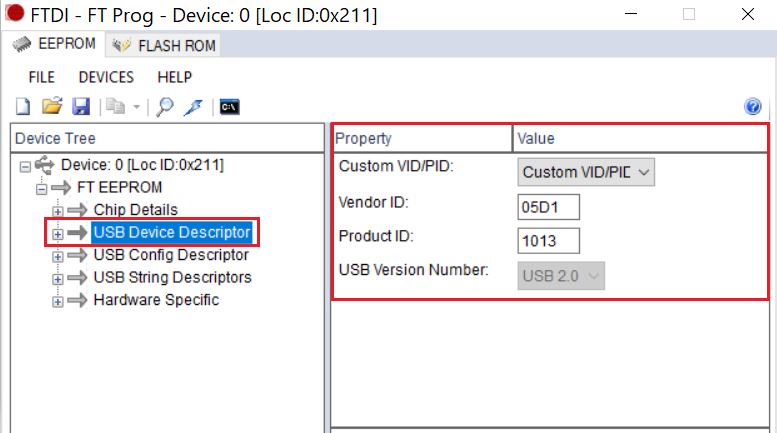Click the copy icon in toolbar
This screenshot has height=433, width=777.
pyautogui.click(x=114, y=107)
